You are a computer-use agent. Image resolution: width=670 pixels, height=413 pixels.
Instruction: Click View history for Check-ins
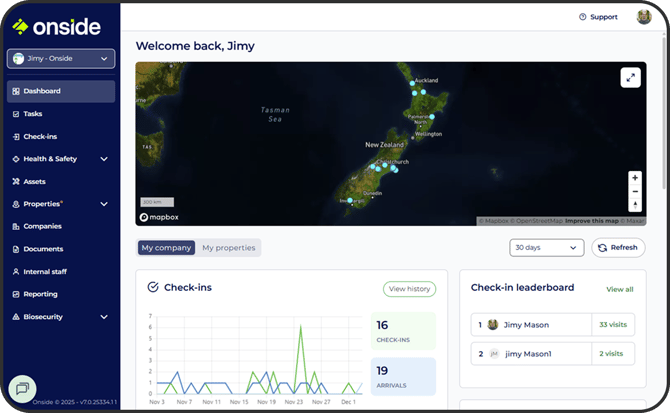coord(409,289)
